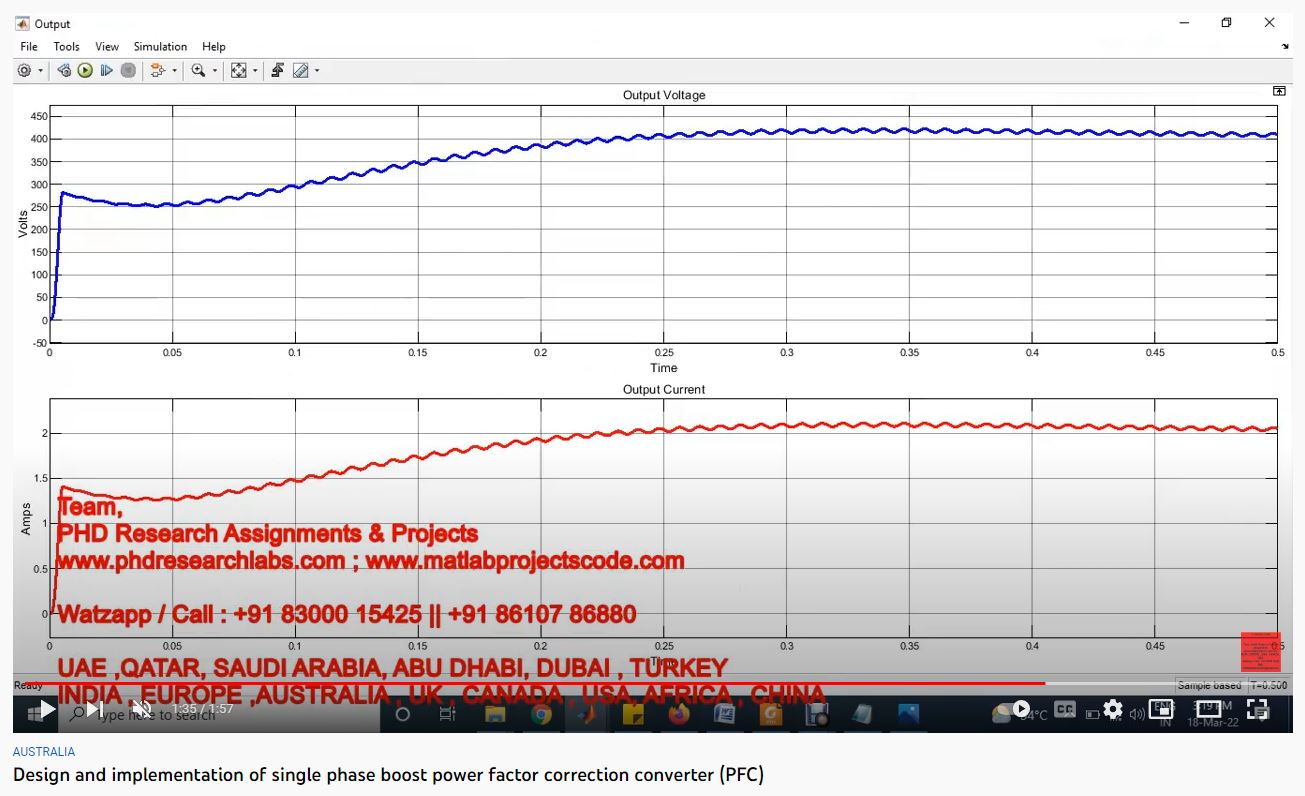
Task: Open the File menu
Action: coord(29,46)
